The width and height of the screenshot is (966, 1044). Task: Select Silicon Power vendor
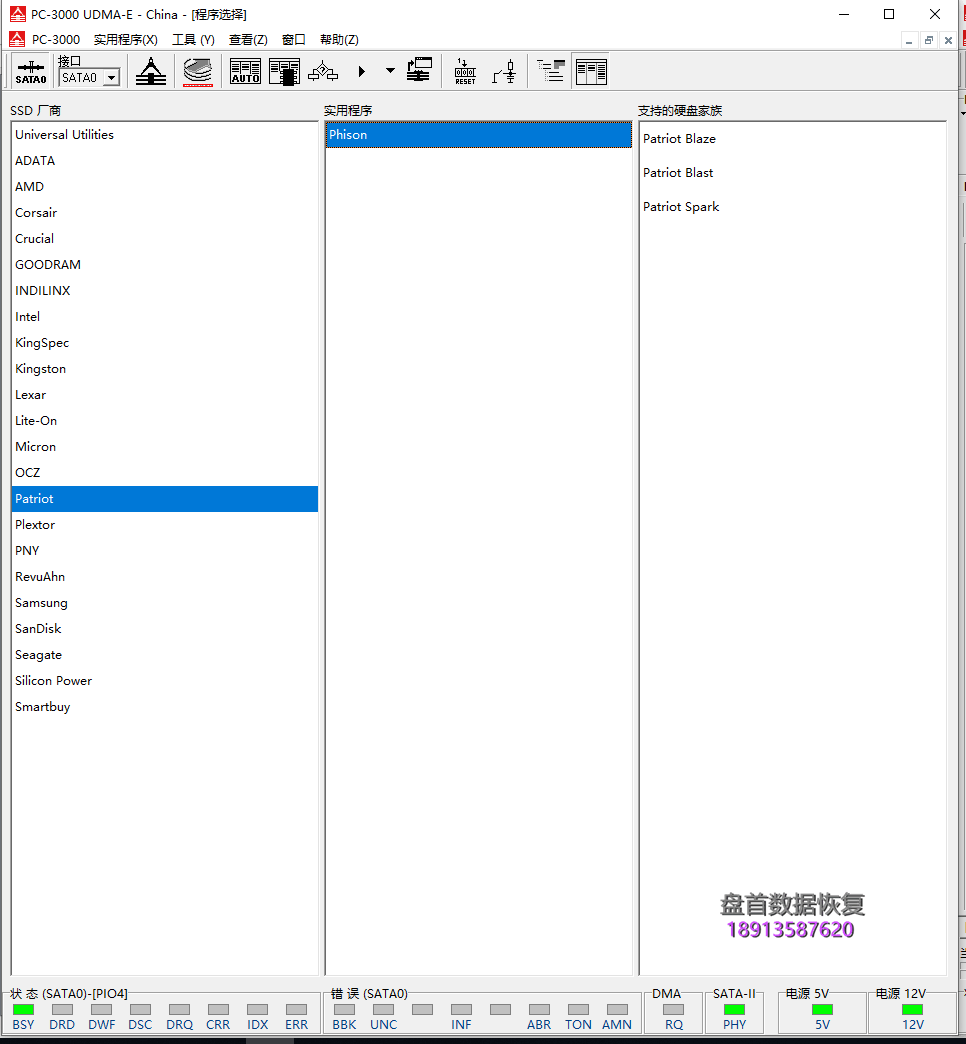coord(164,680)
